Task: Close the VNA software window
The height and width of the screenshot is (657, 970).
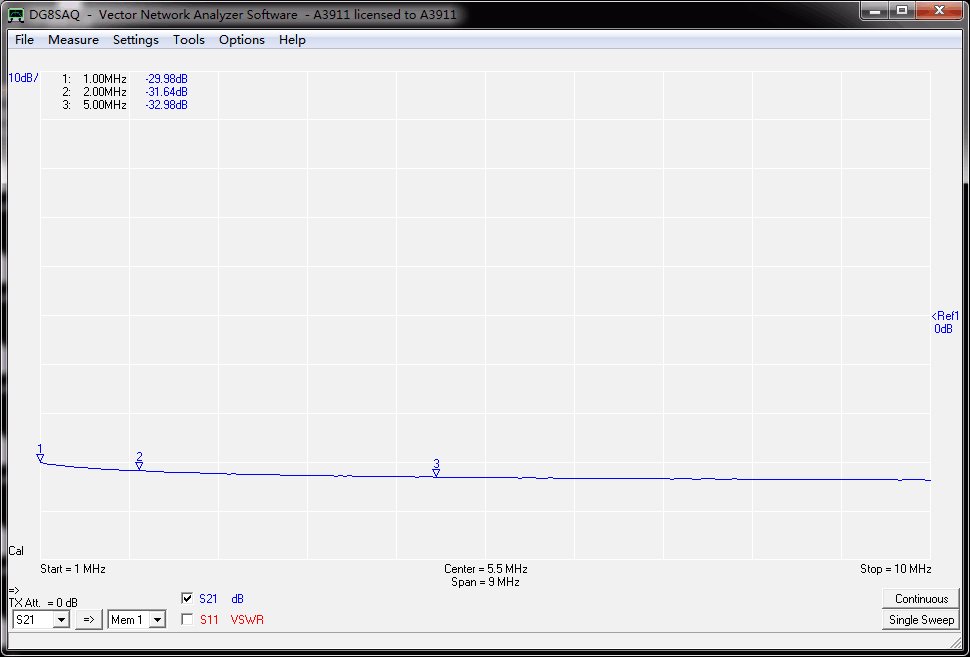Action: point(939,11)
